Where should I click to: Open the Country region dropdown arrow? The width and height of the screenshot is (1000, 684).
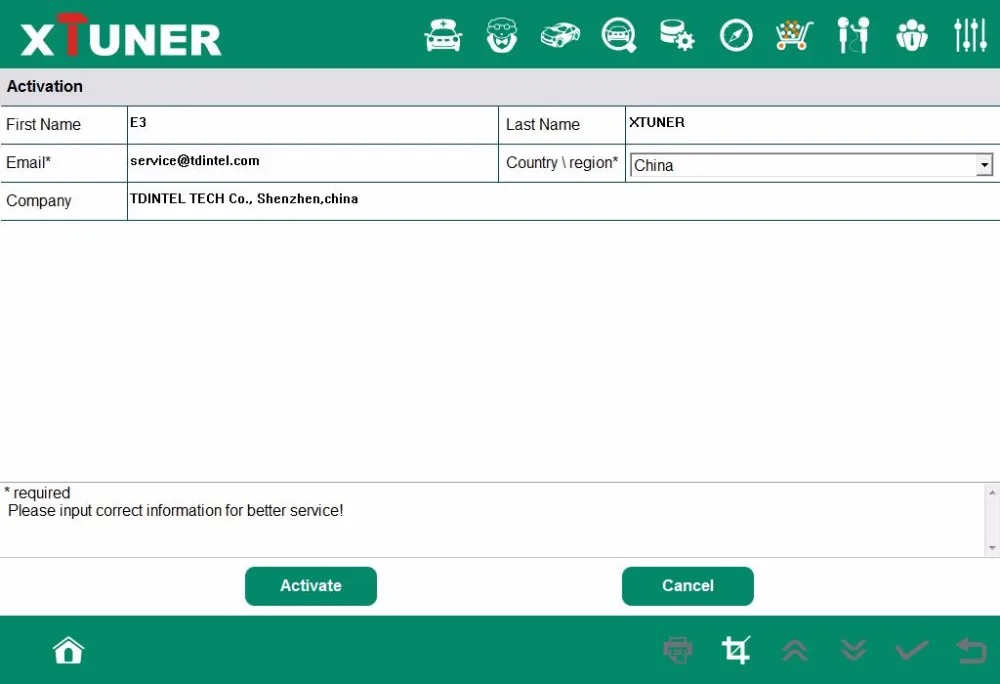984,165
